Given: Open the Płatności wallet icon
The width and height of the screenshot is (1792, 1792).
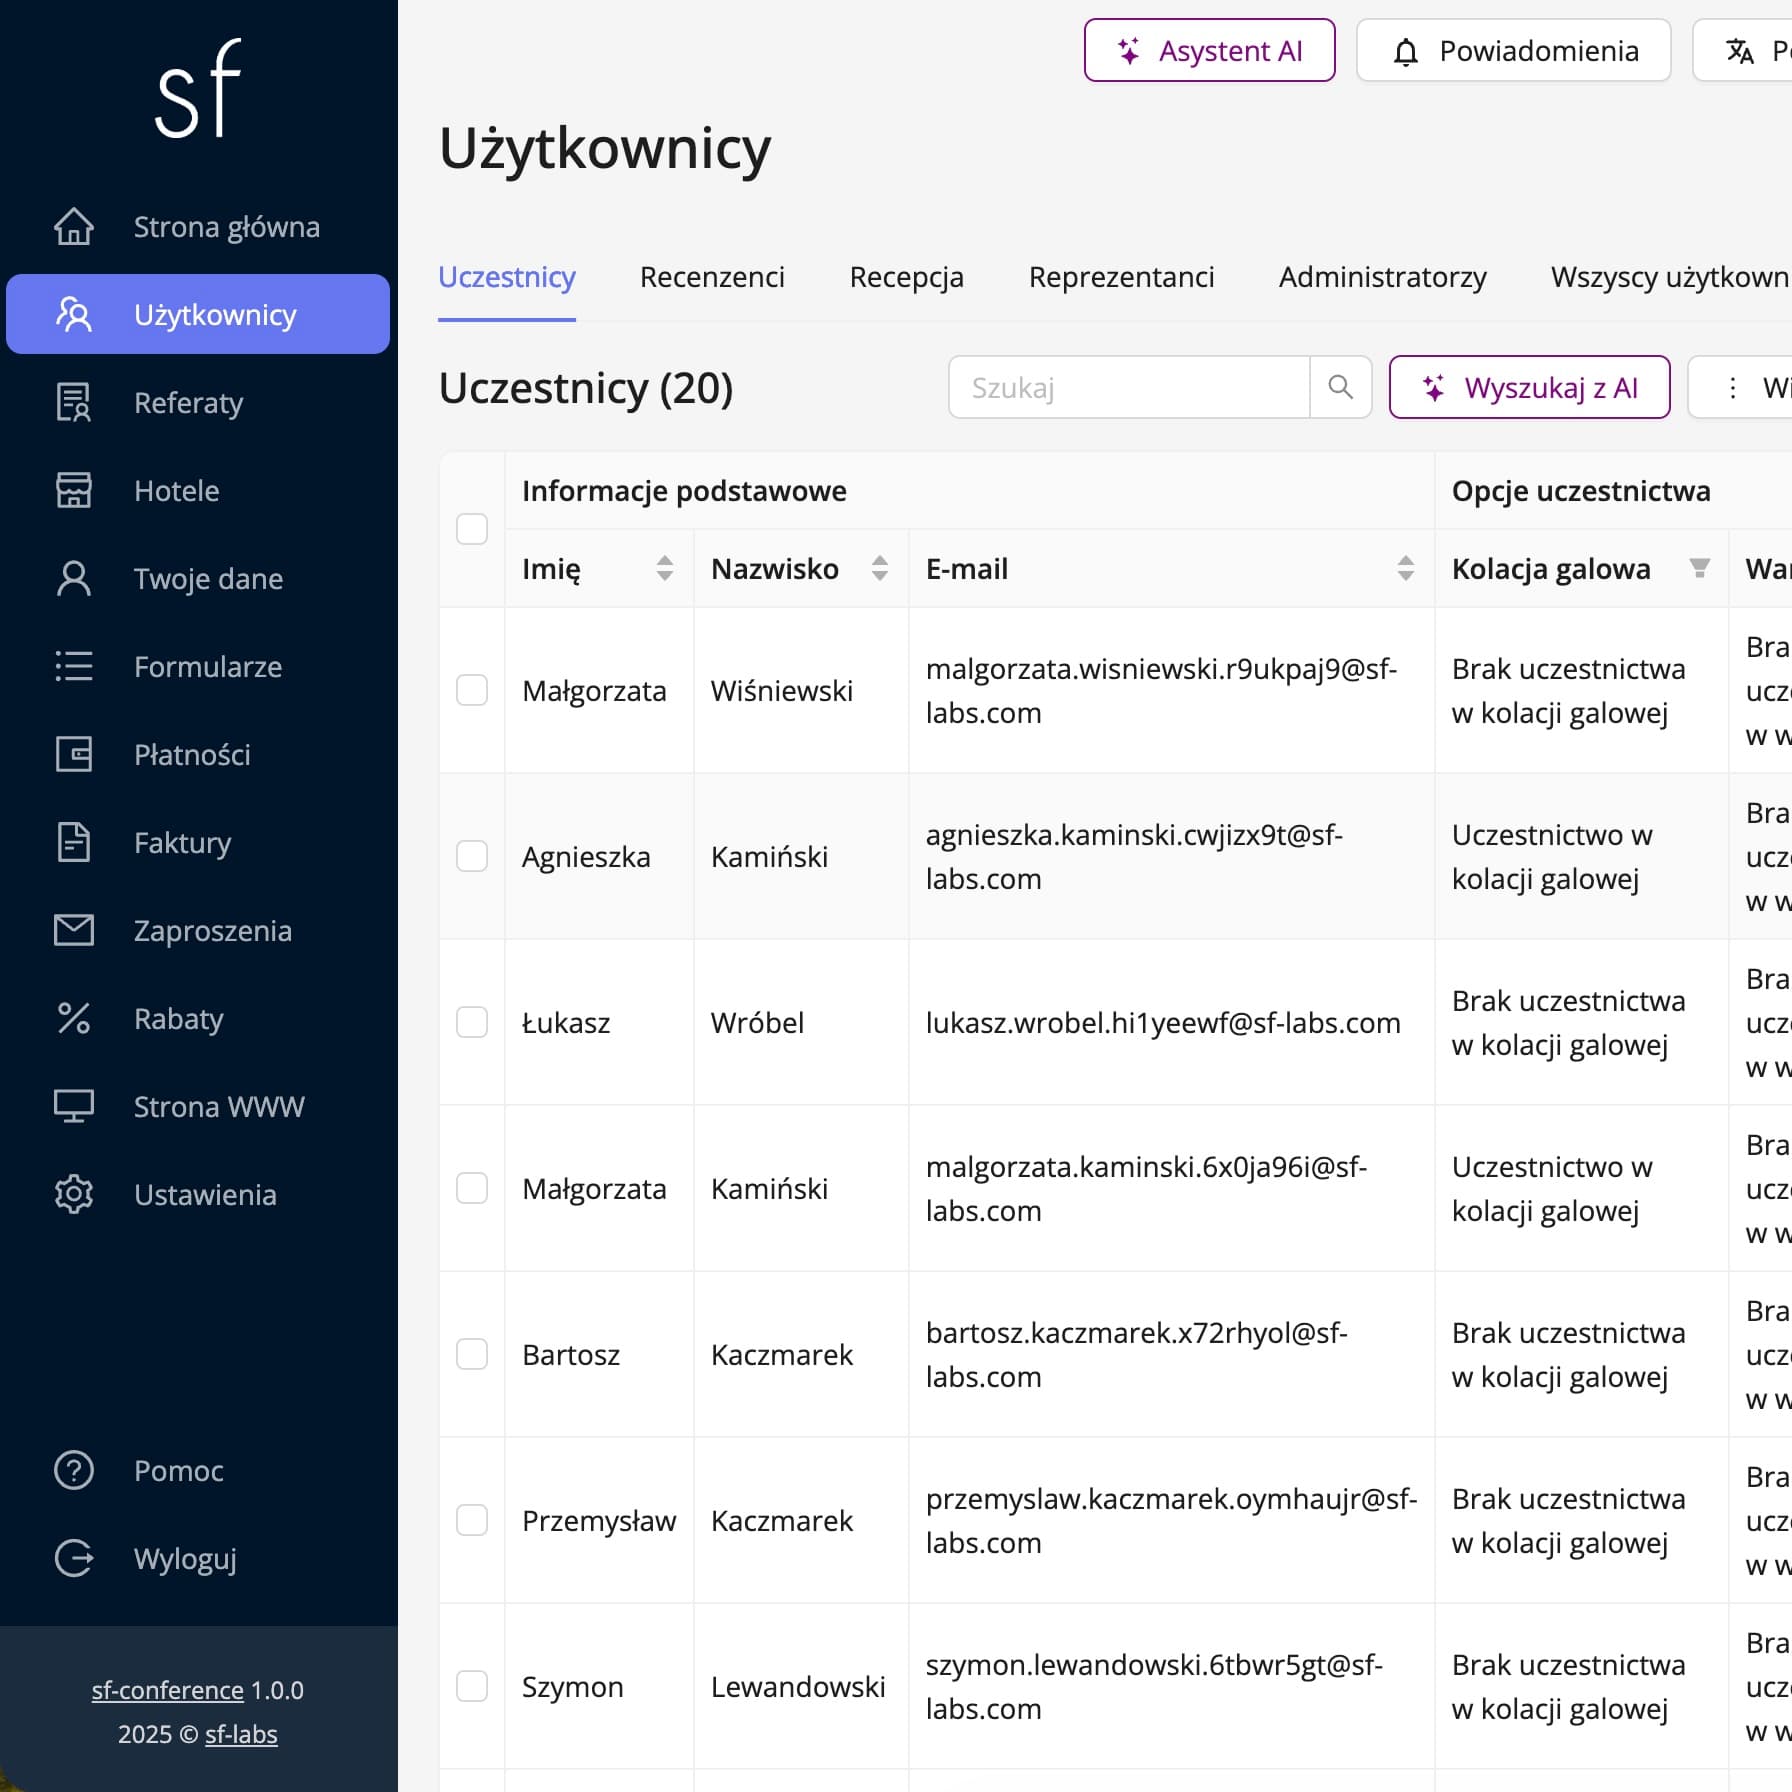Looking at the screenshot, I should pos(73,755).
